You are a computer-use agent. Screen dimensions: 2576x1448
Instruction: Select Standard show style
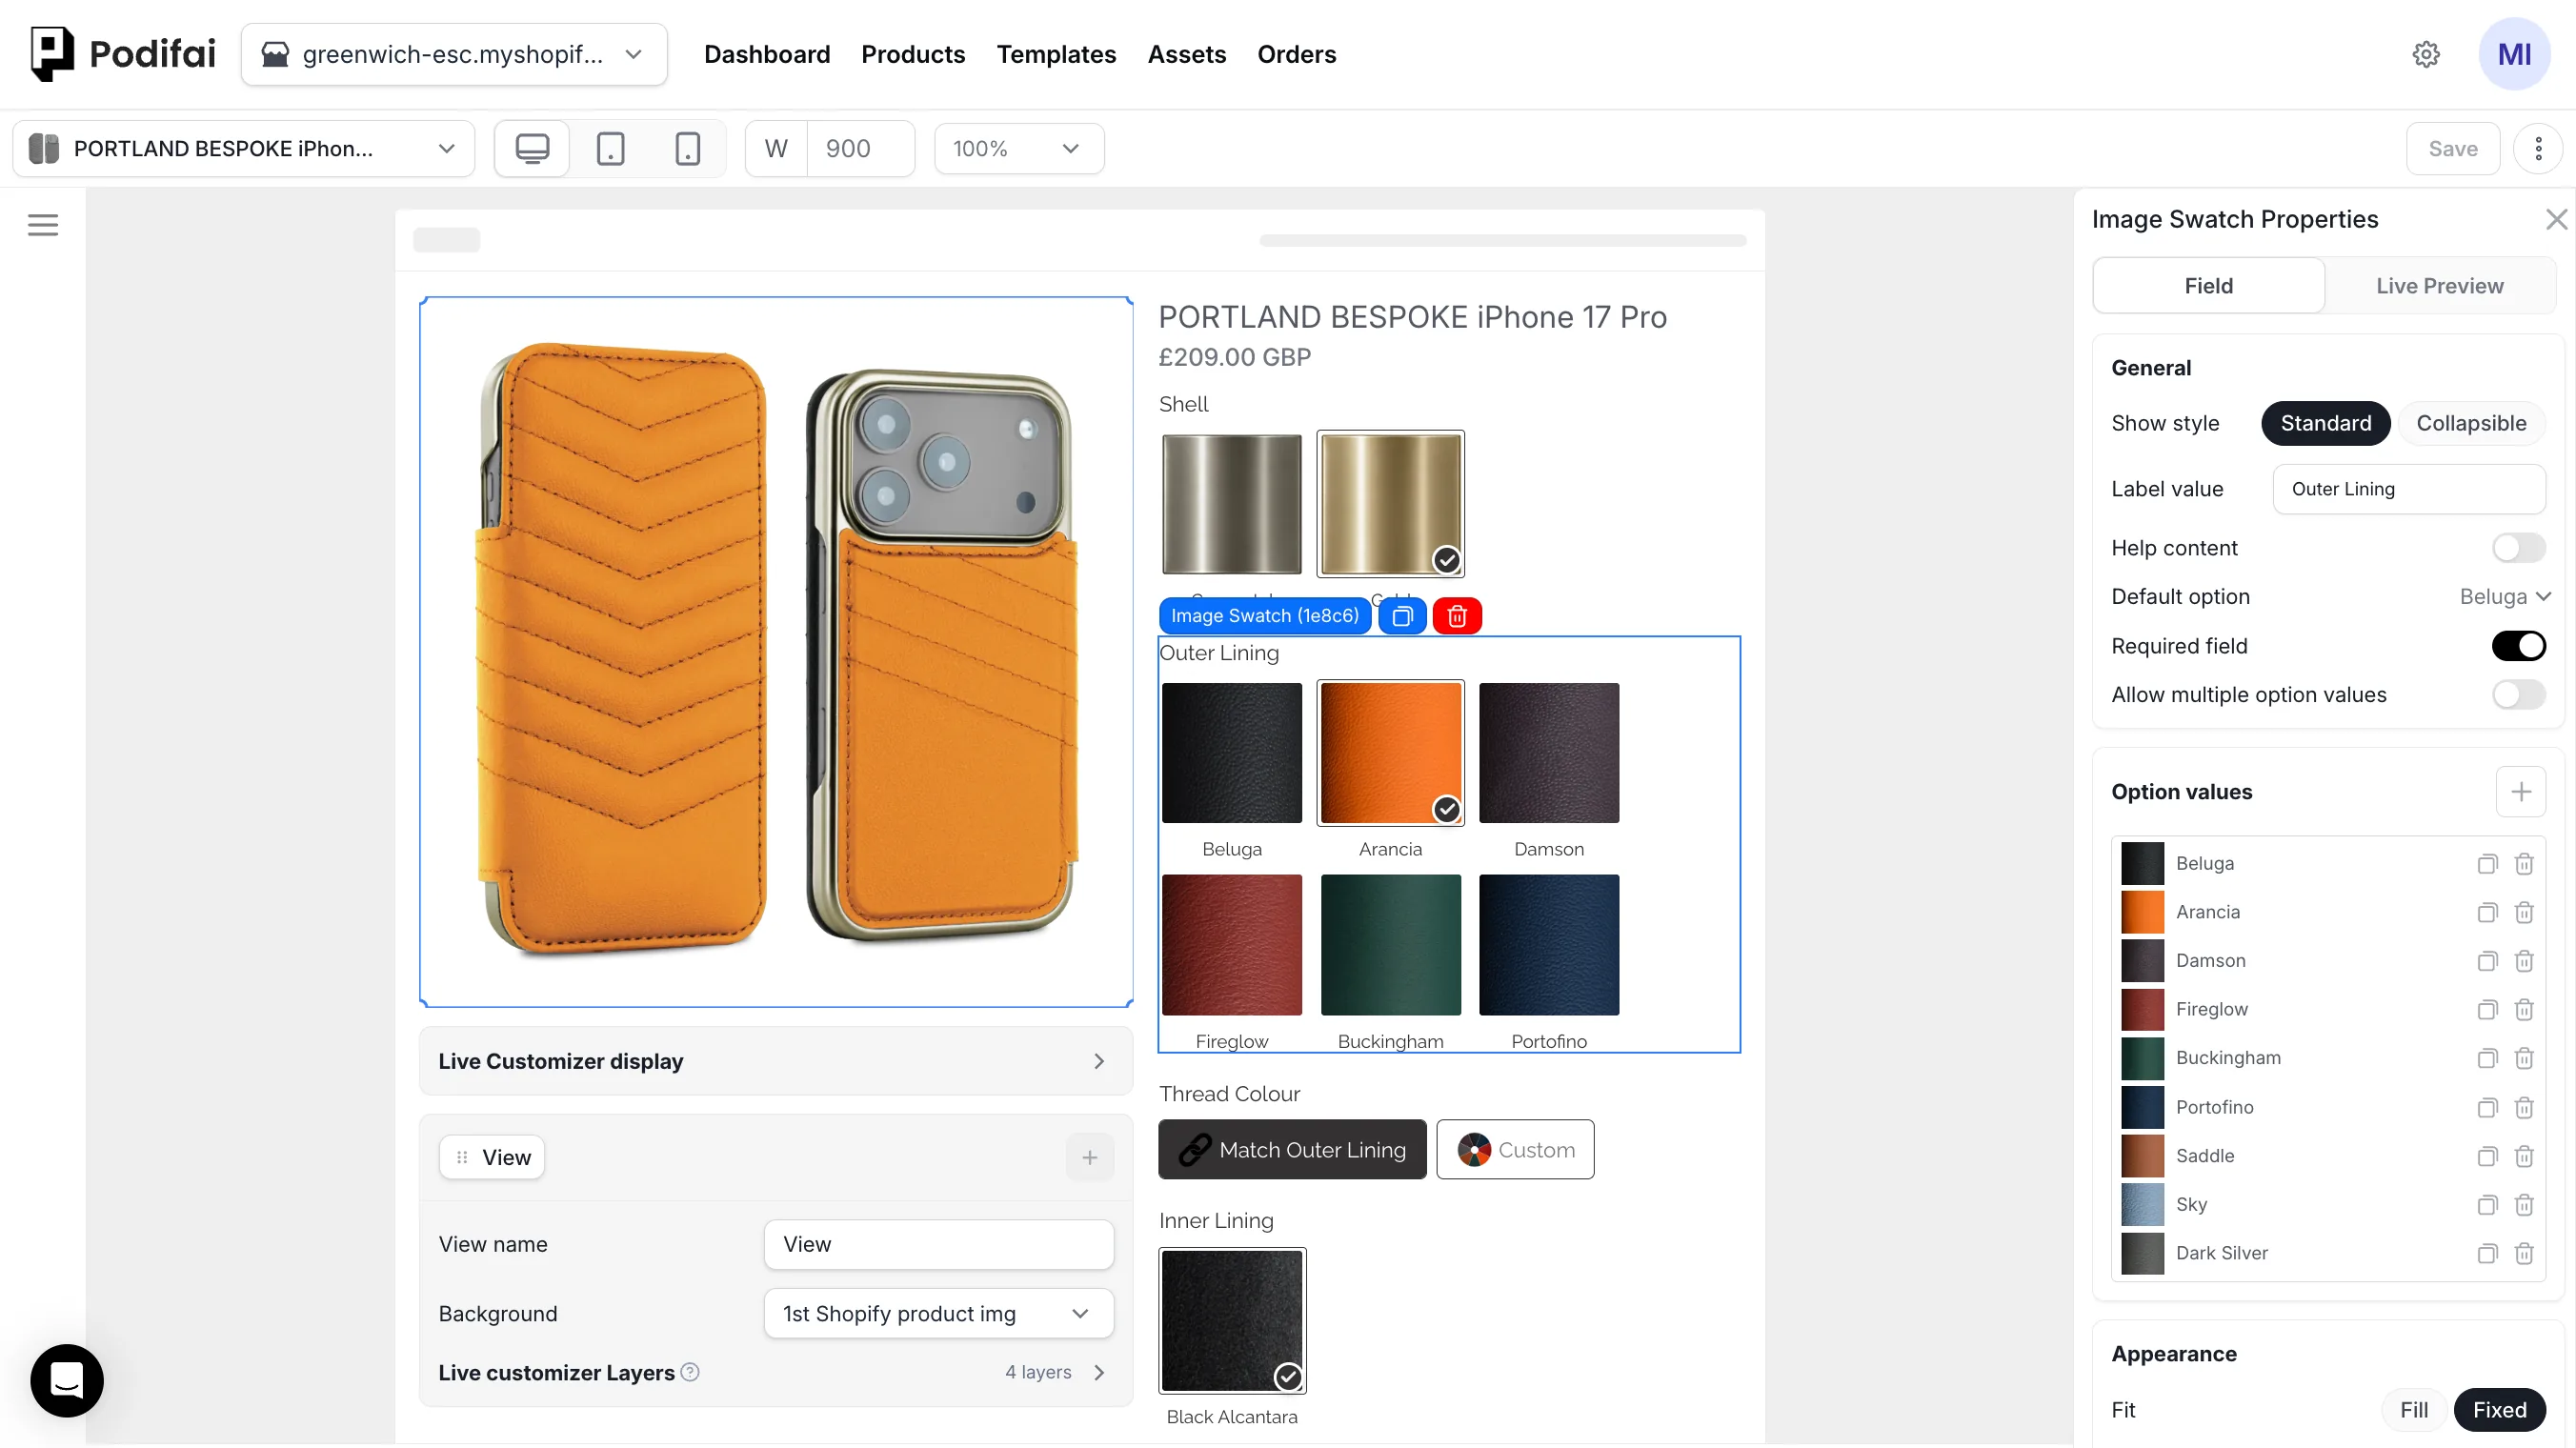pyautogui.click(x=2325, y=424)
